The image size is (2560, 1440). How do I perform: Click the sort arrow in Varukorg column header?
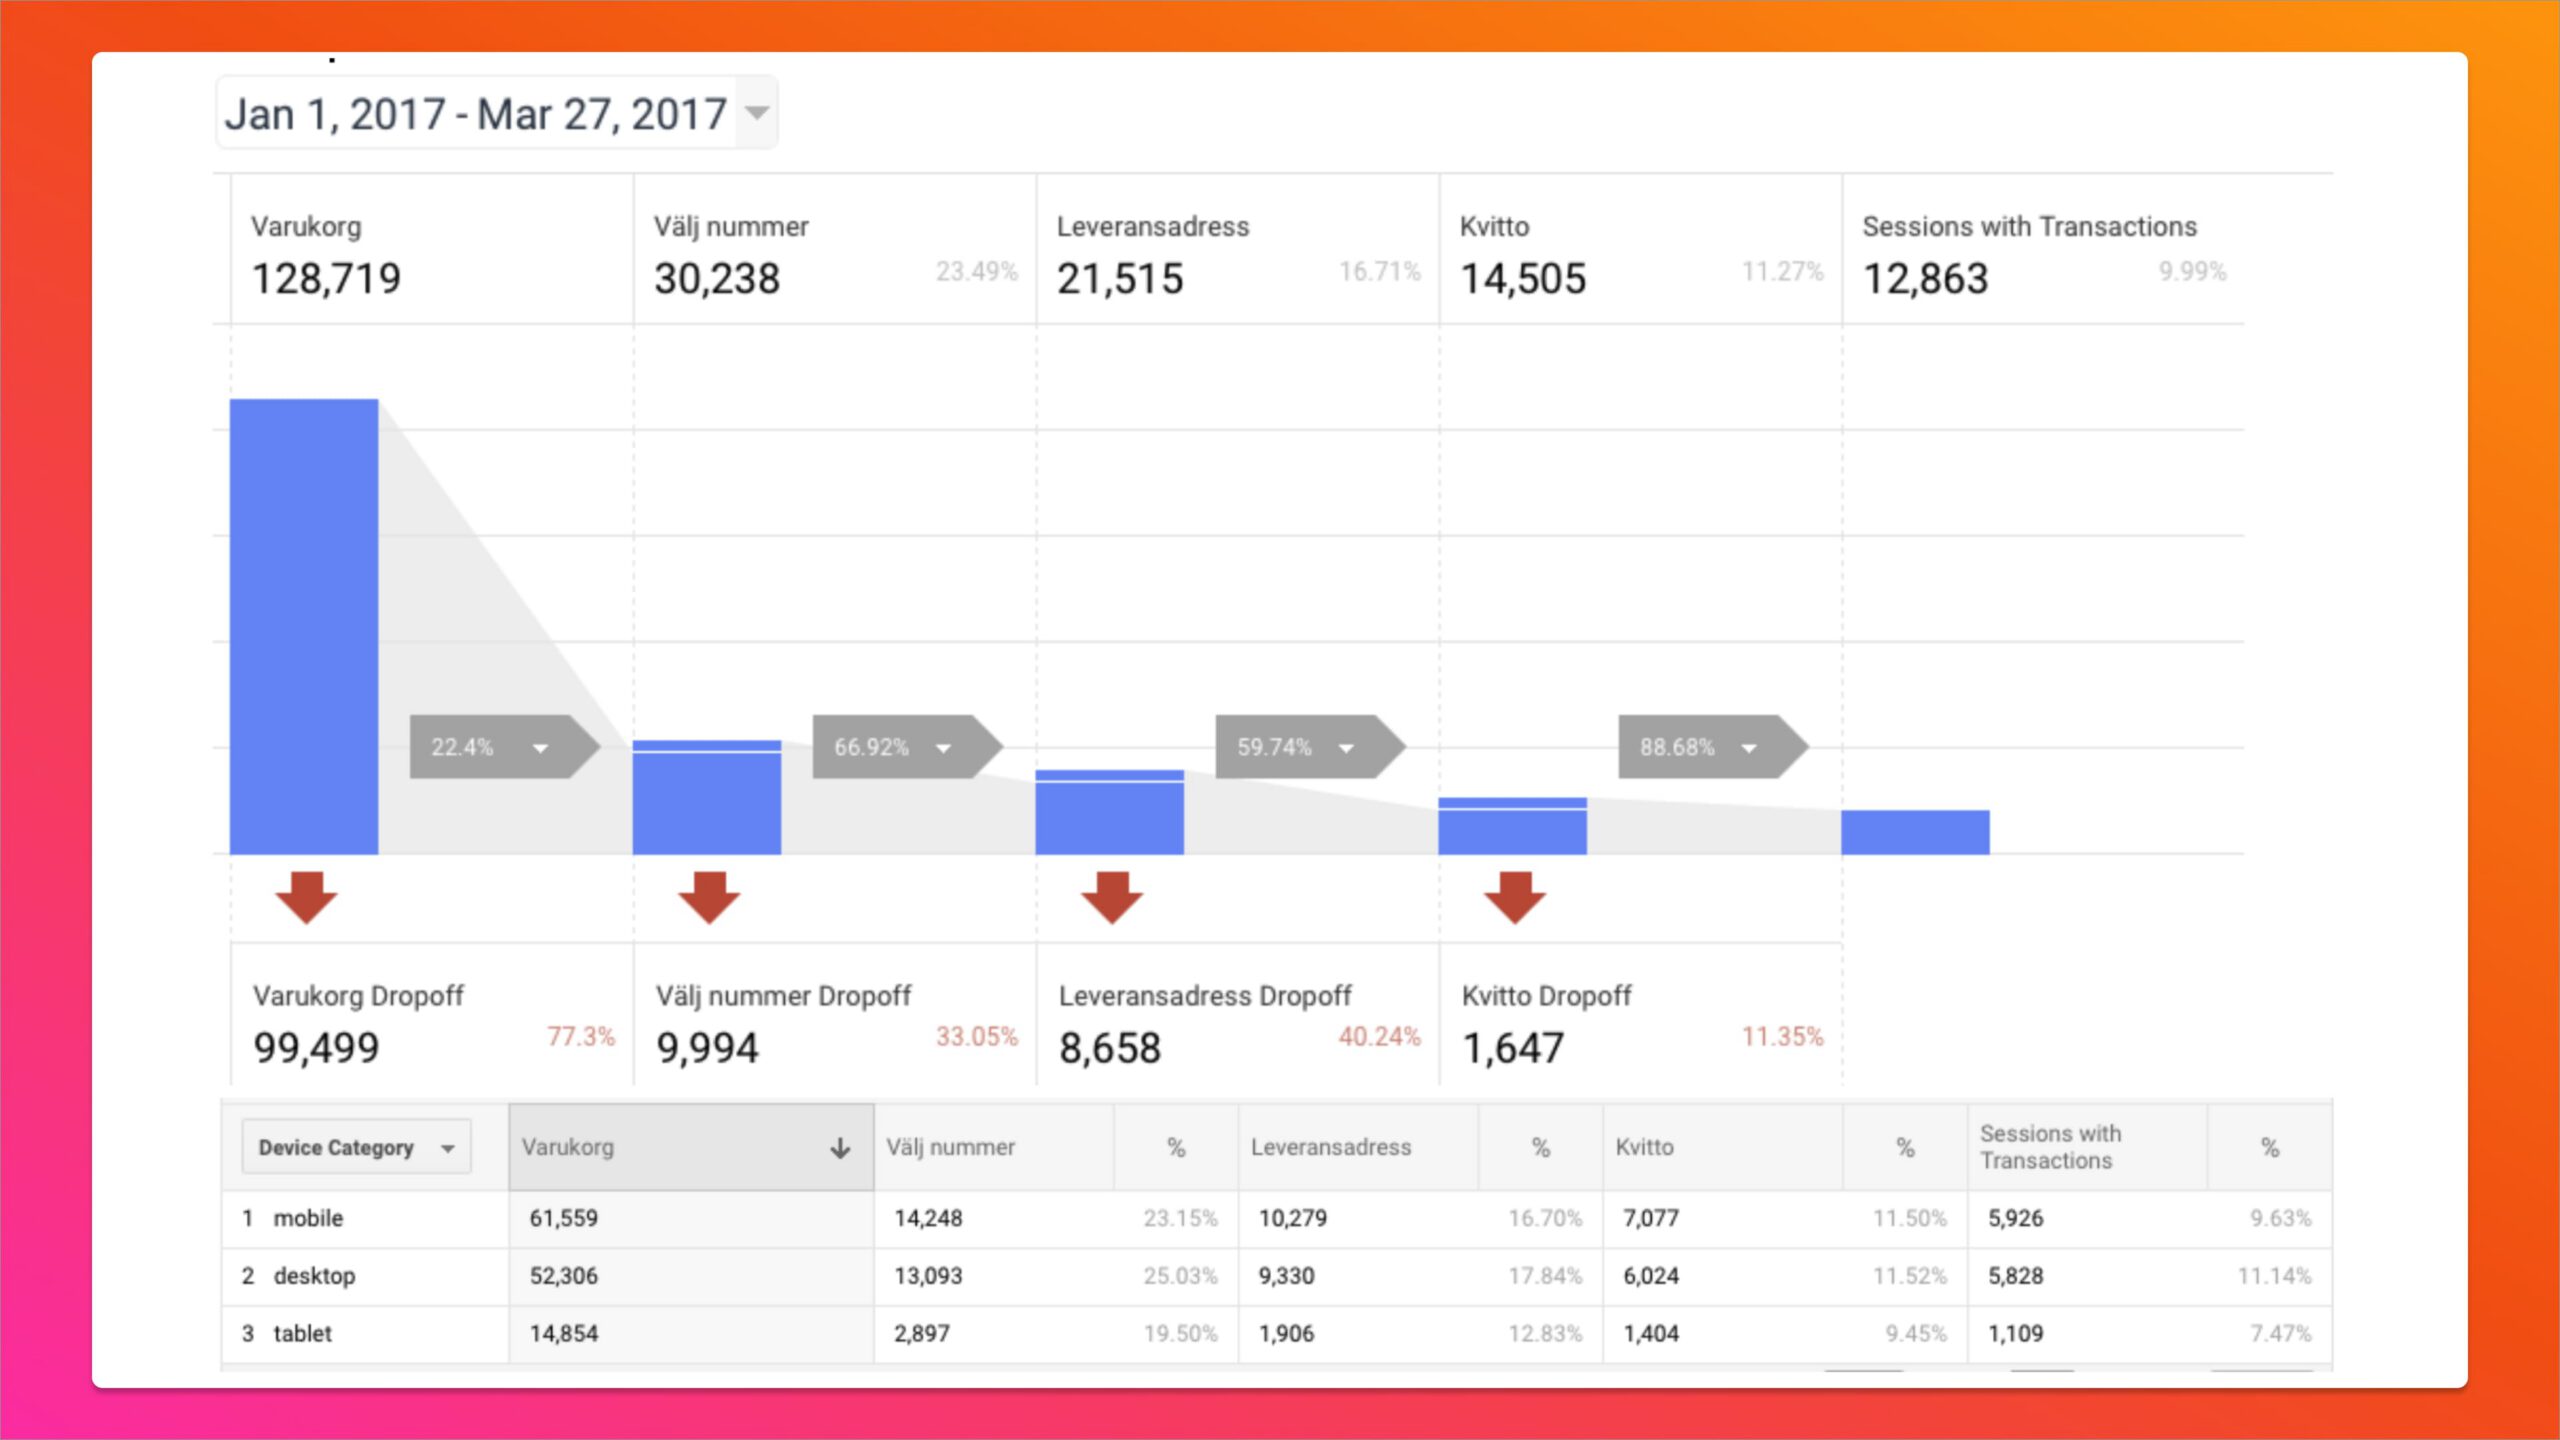pos(840,1148)
